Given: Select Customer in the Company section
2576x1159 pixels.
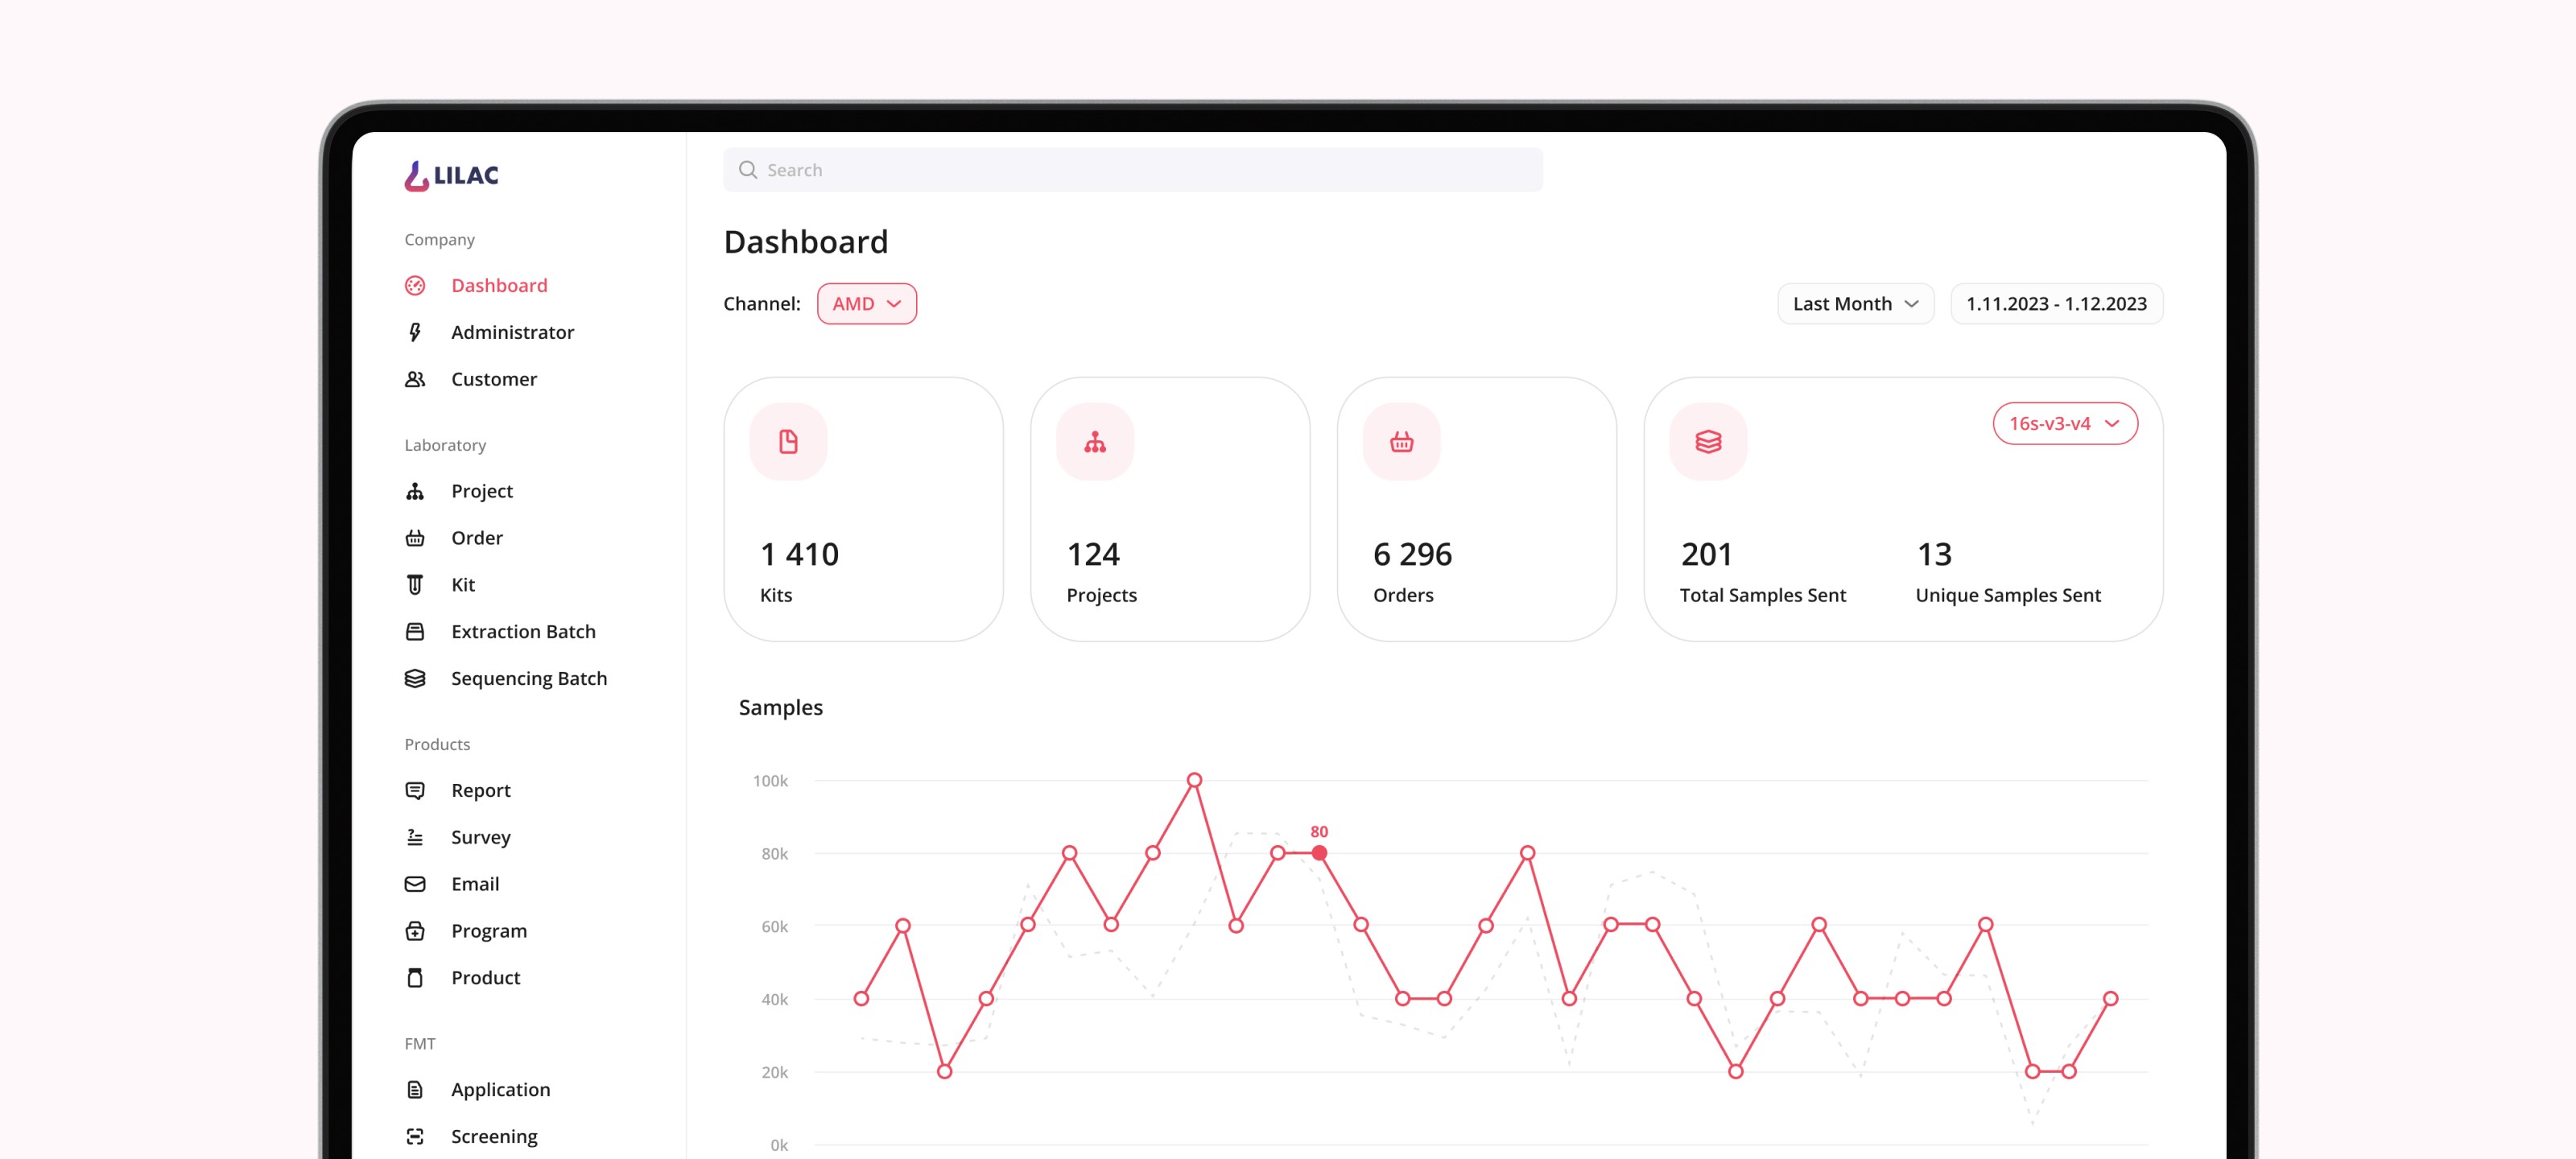Looking at the screenshot, I should point(493,379).
